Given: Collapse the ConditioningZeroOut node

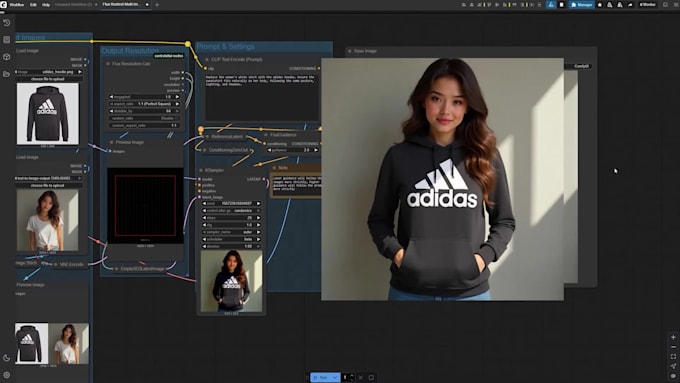Looking at the screenshot, I should [x=205, y=150].
